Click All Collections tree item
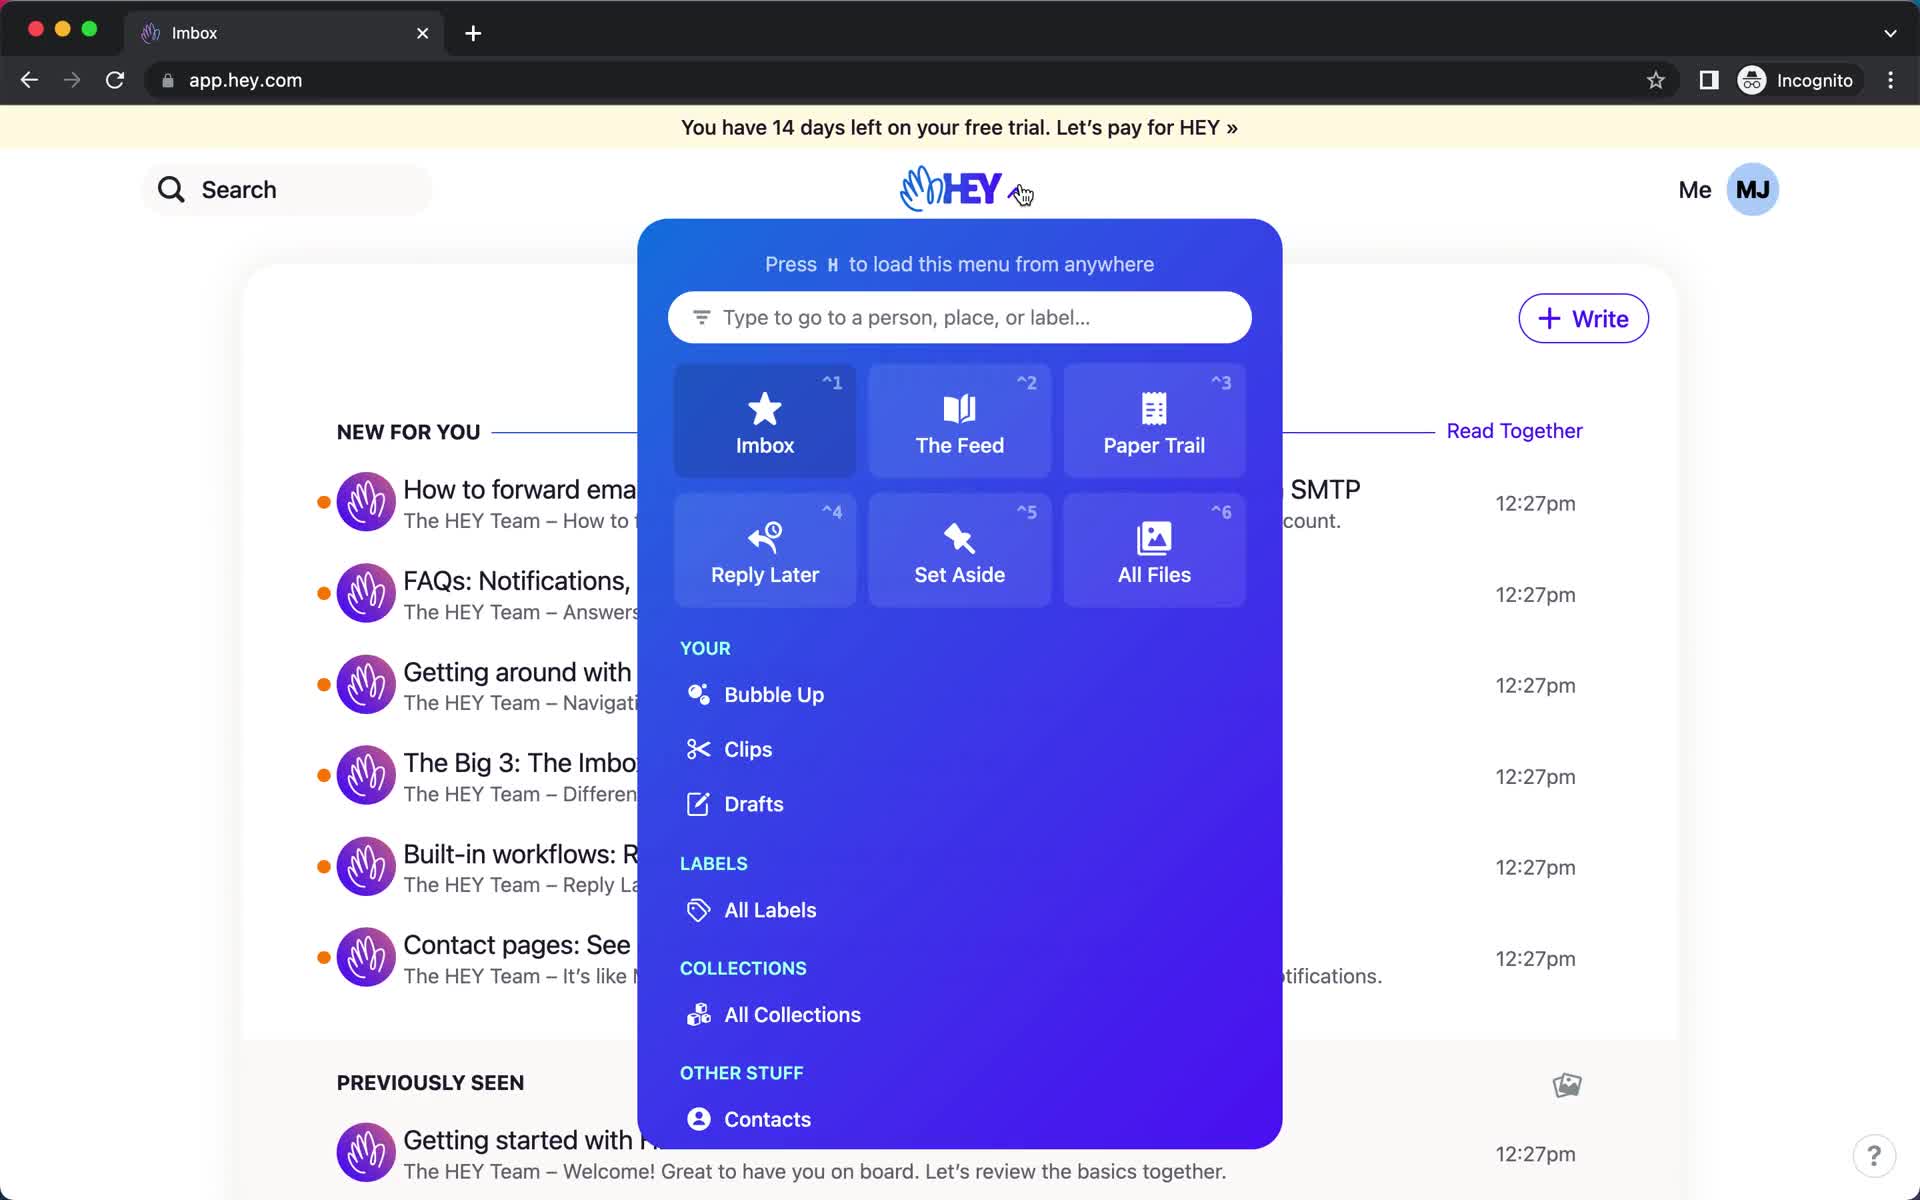1920x1200 pixels. pos(792,1013)
